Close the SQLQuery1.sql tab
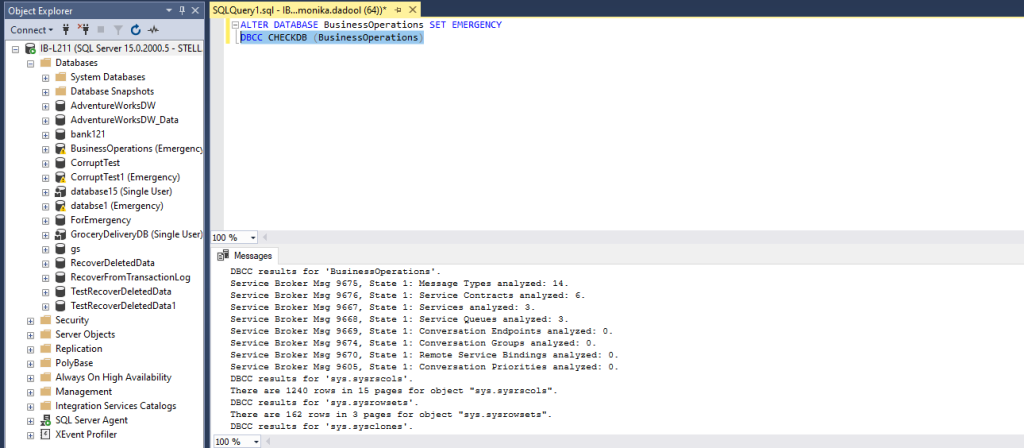 coord(413,10)
